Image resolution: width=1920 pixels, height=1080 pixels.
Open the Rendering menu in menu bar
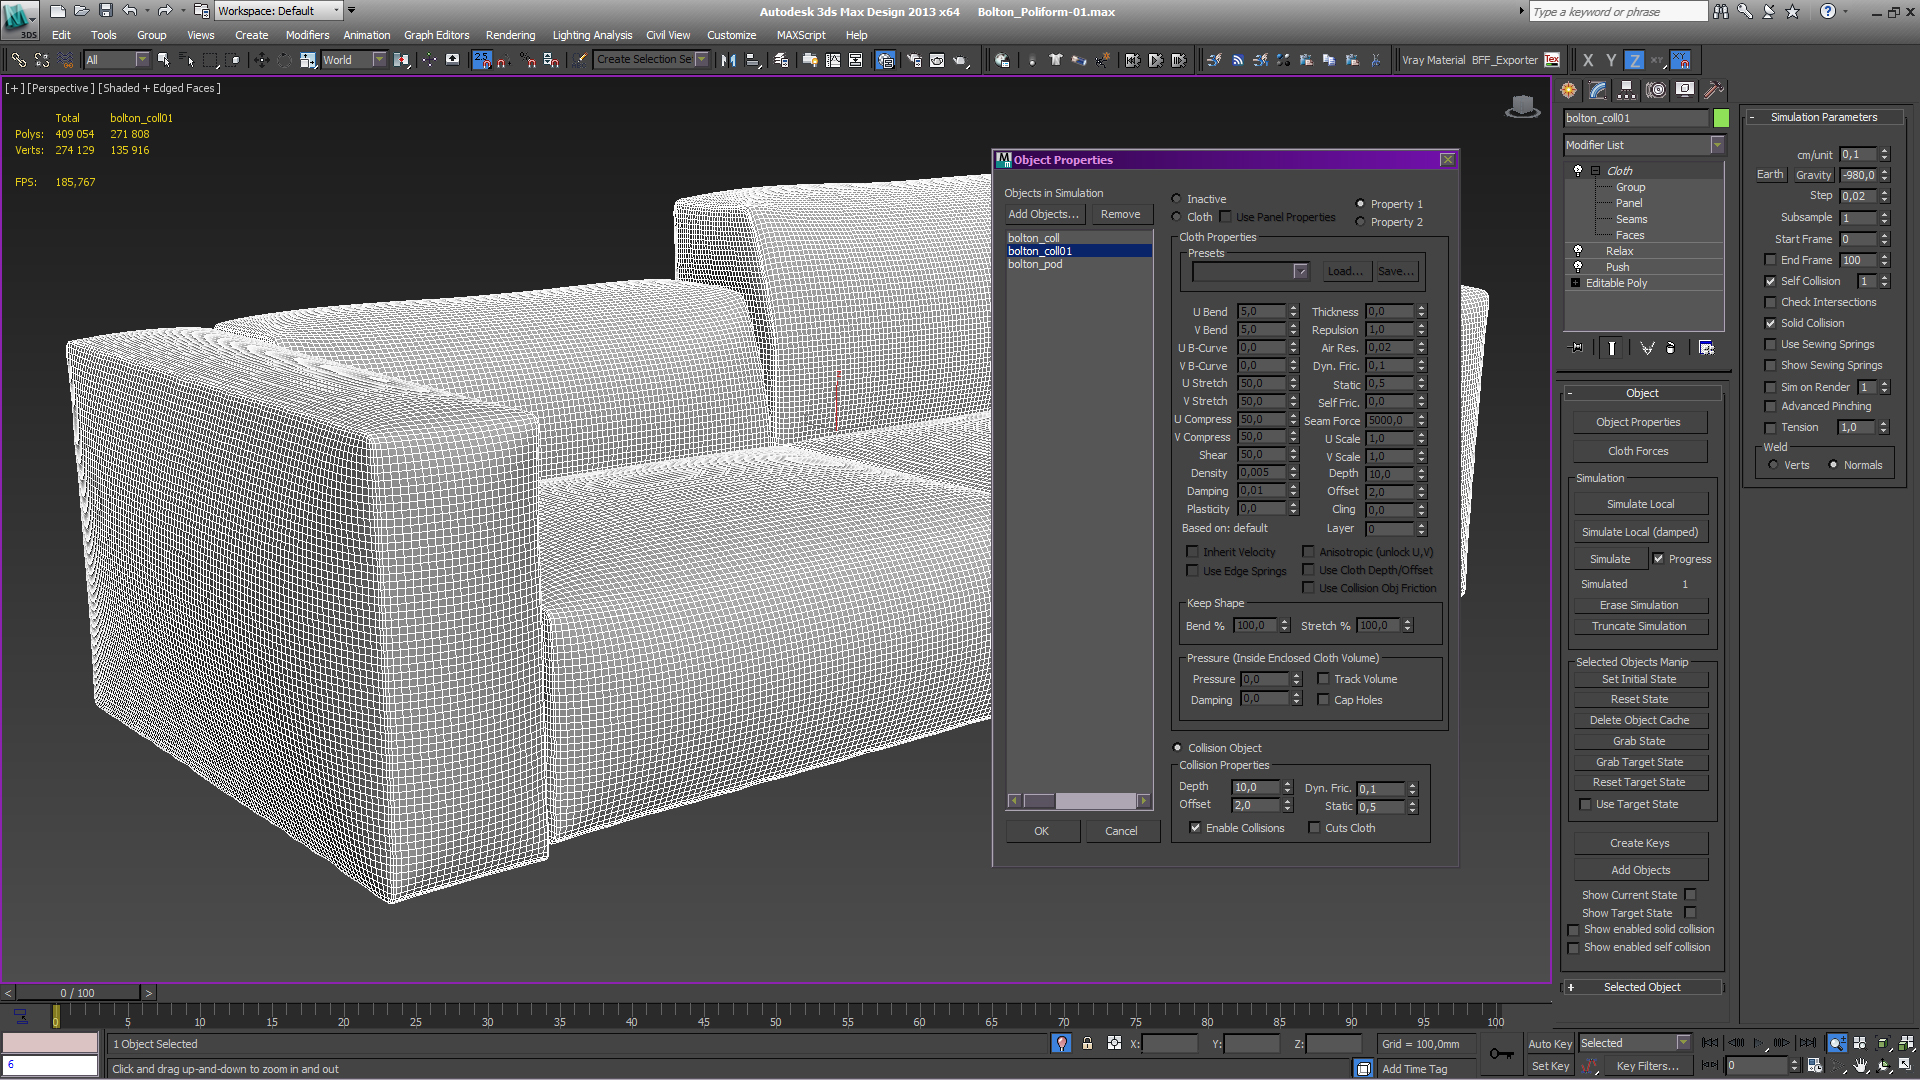[x=510, y=36]
